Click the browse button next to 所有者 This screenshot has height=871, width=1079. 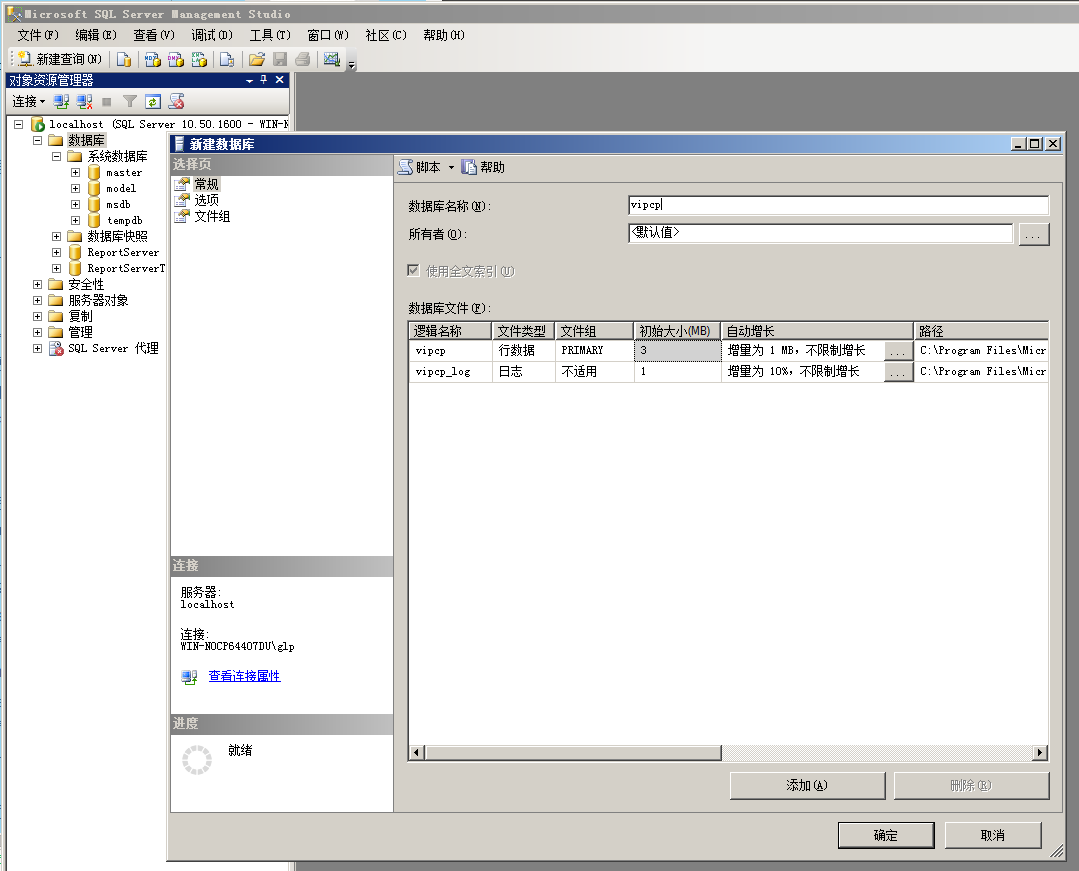(1034, 234)
